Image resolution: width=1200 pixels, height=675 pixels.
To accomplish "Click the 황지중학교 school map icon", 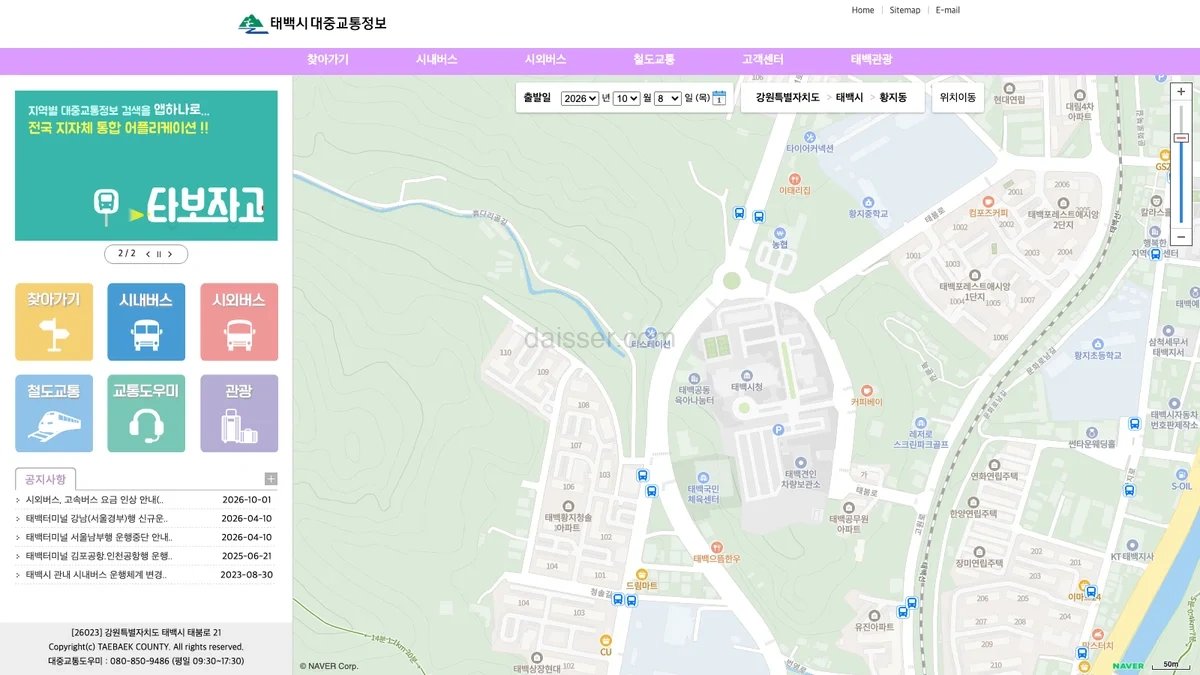I will click(868, 200).
